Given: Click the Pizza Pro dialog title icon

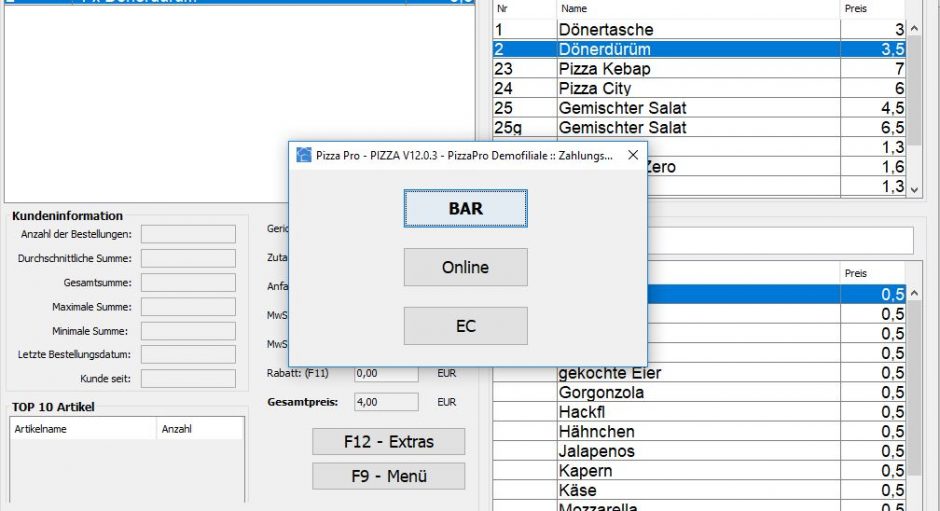Looking at the screenshot, I should (x=304, y=155).
